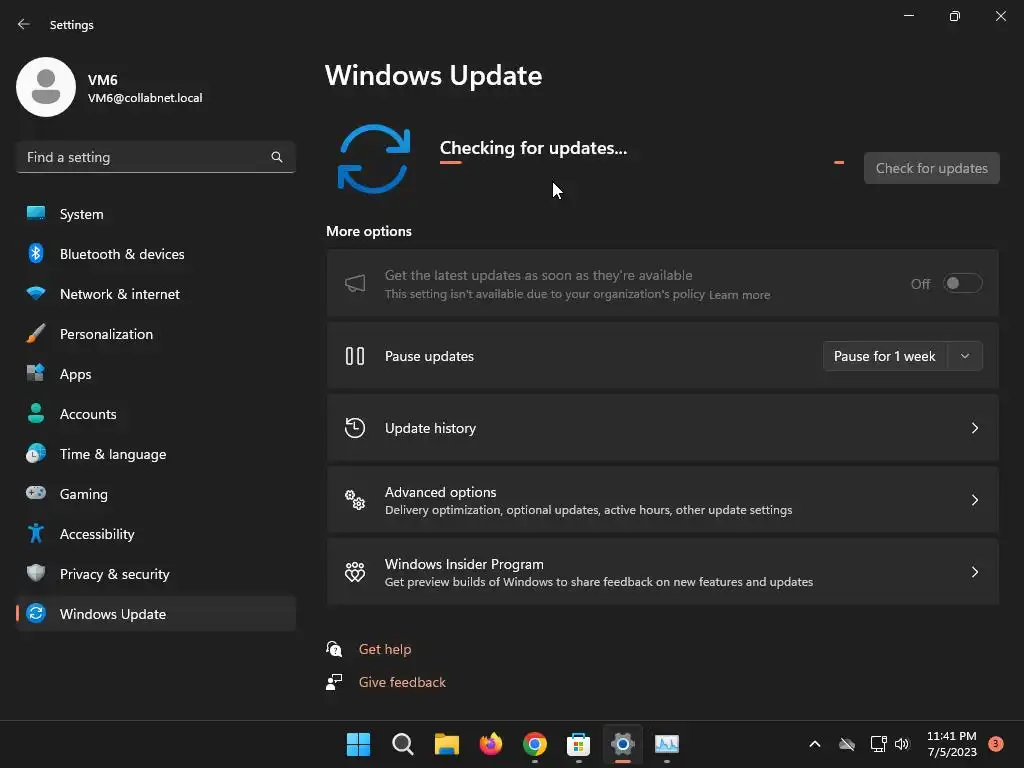Image resolution: width=1024 pixels, height=768 pixels.
Task: Click the Bluetooth icon in sidebar
Action: [36, 253]
